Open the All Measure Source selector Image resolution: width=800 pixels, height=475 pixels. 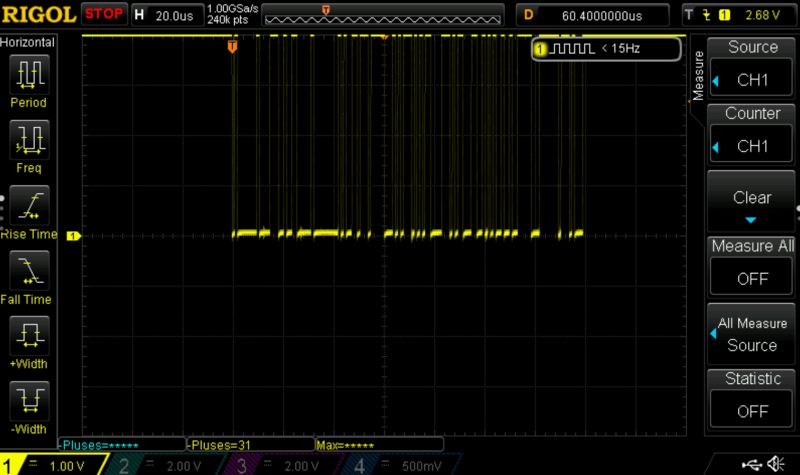pos(751,334)
